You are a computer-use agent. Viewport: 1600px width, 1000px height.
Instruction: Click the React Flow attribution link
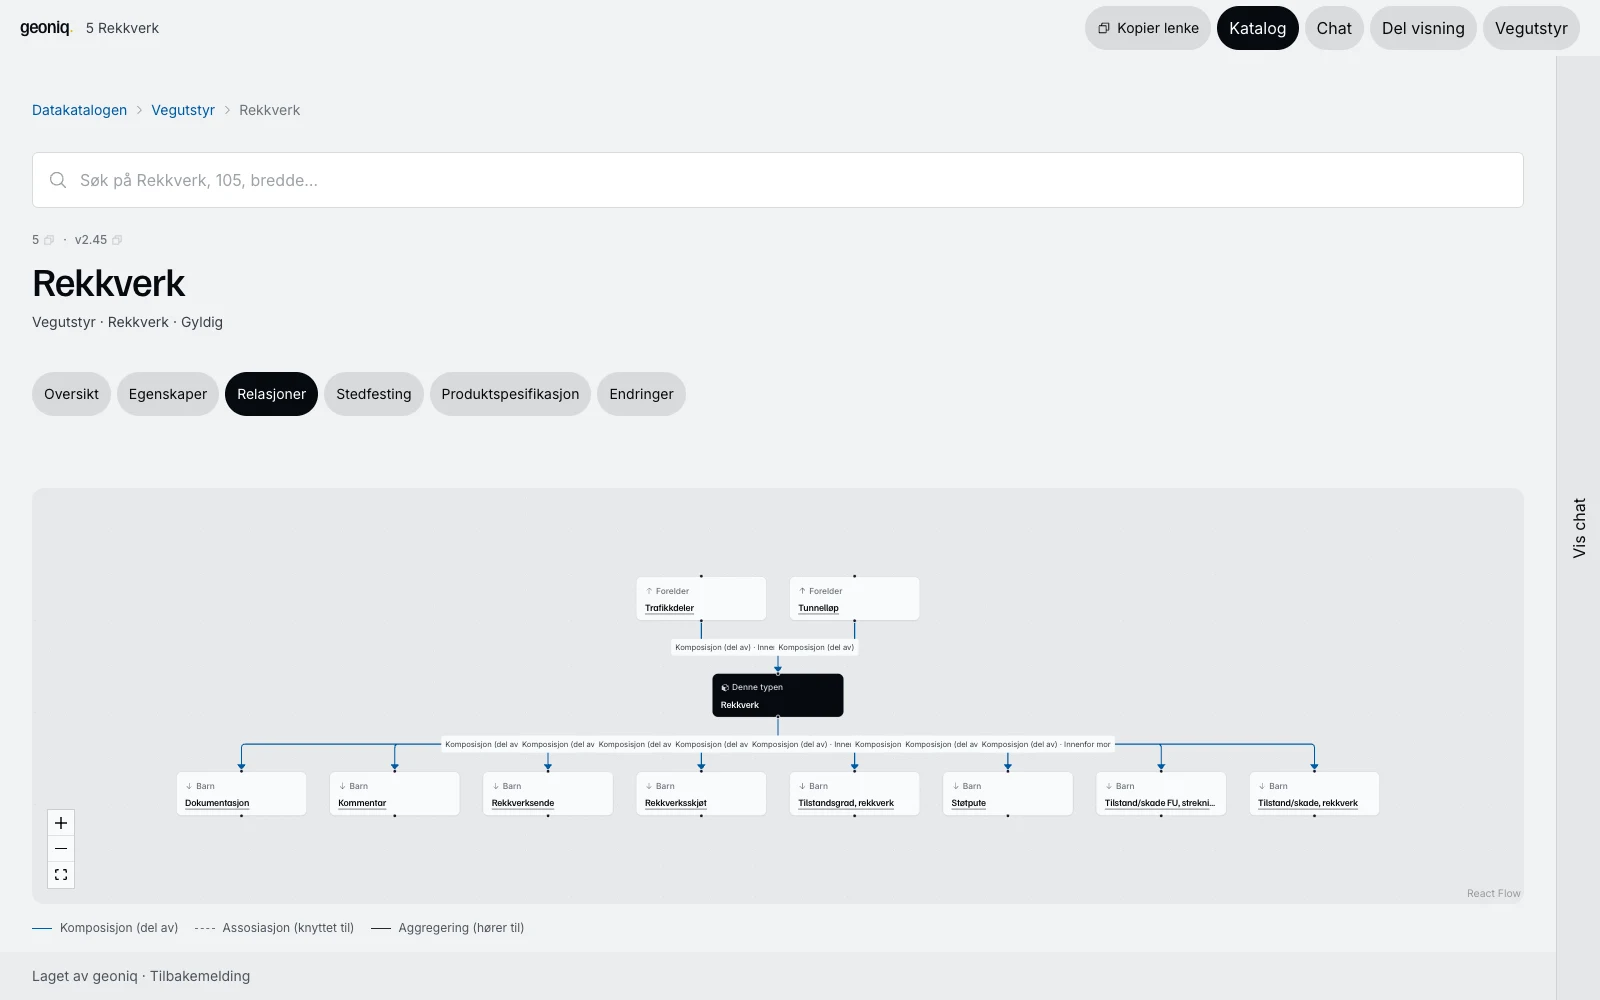click(1493, 894)
